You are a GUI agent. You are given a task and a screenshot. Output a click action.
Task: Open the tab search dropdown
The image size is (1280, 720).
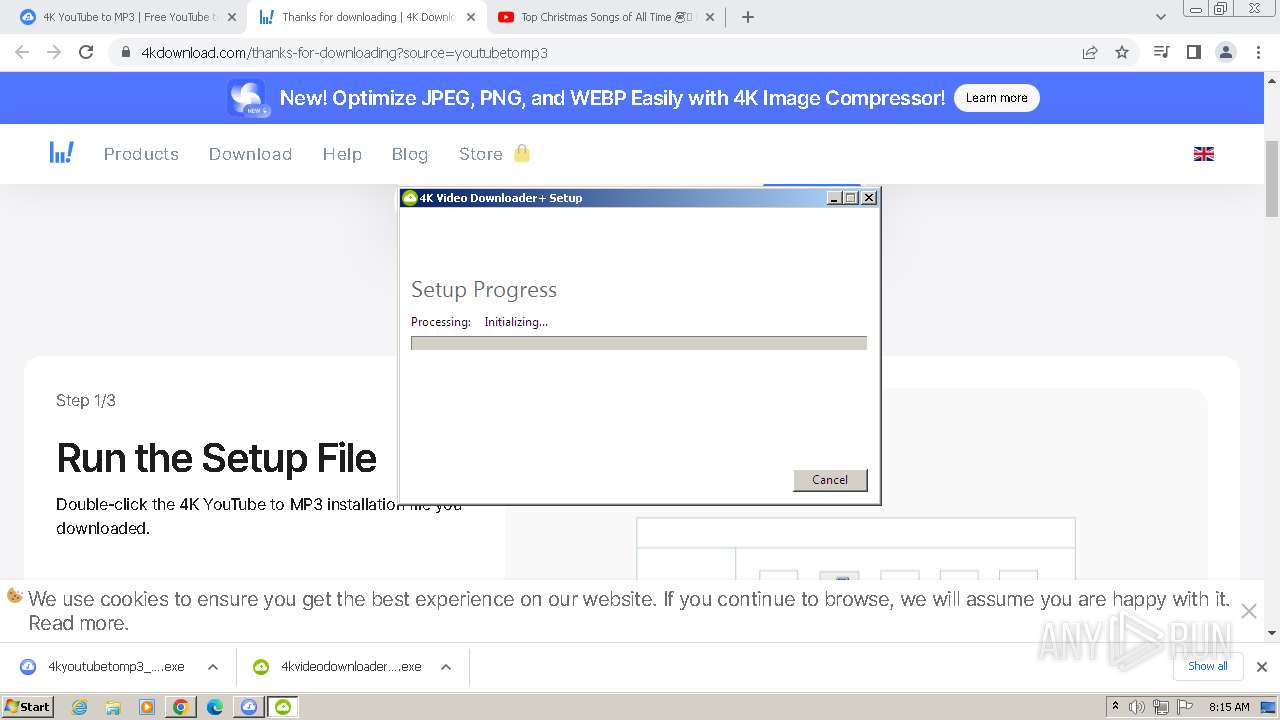point(1161,17)
